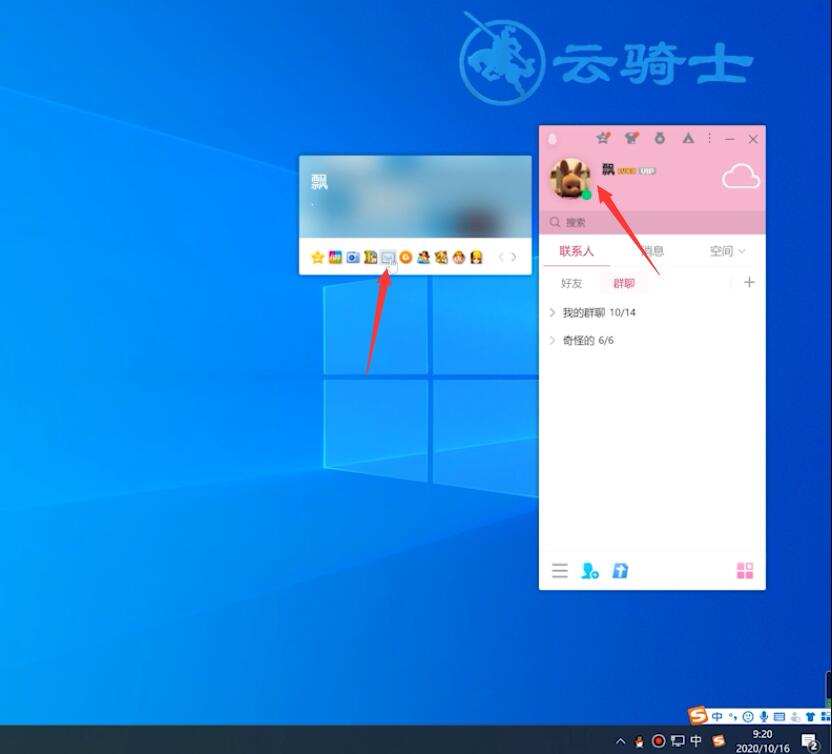Screen dimensions: 832x754
Task: Click the search field in QQ panel
Action: pyautogui.click(x=652, y=222)
